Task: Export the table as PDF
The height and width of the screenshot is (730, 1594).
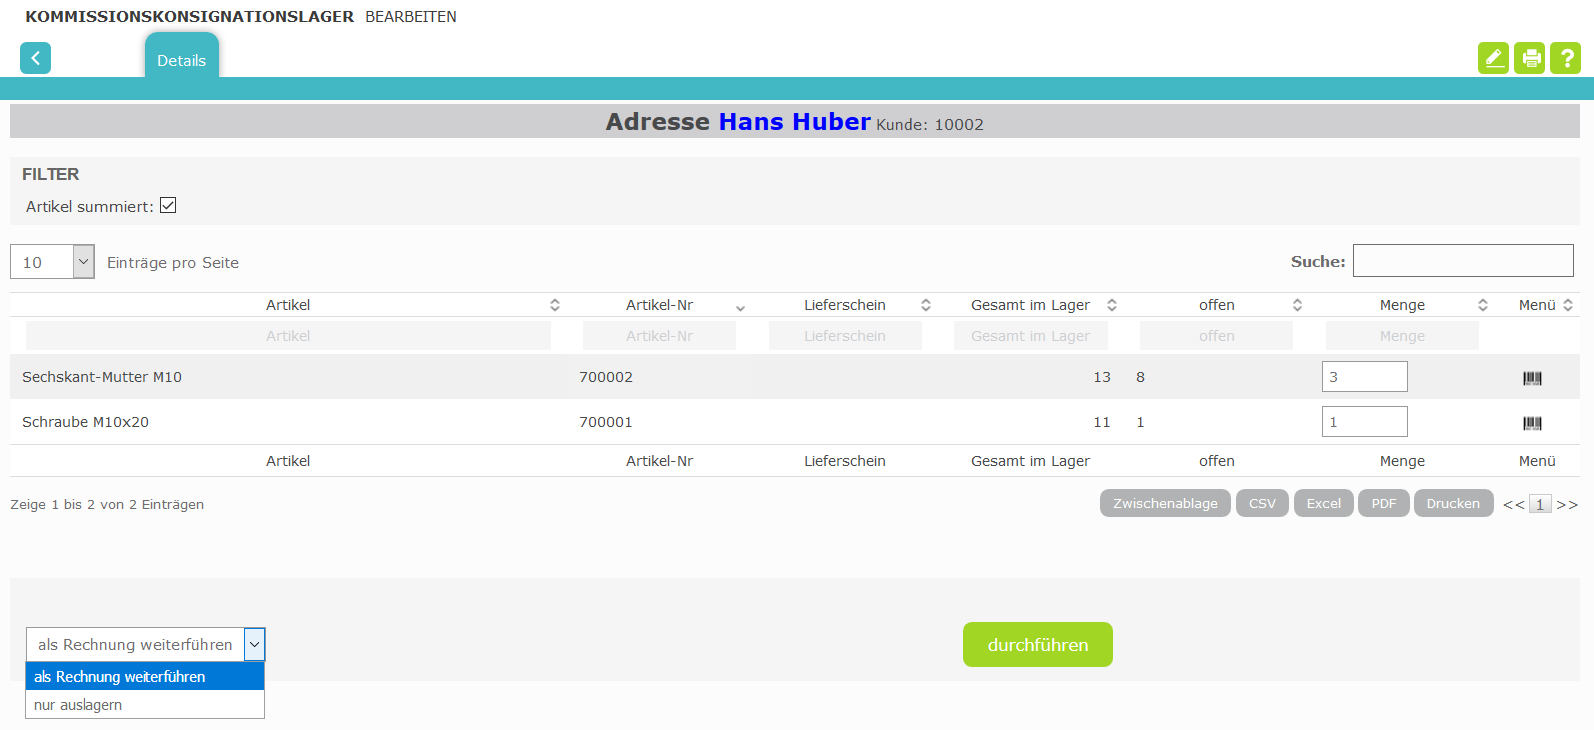Action: coord(1383,503)
